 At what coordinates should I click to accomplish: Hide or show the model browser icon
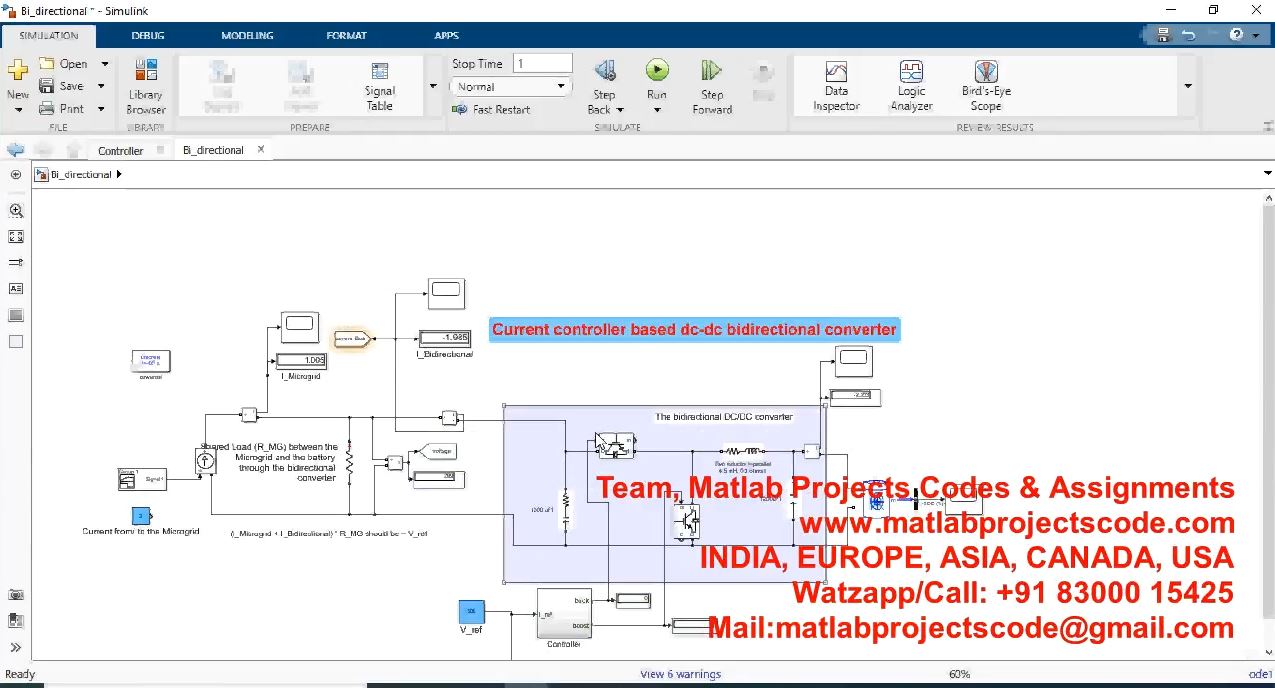pos(15,174)
